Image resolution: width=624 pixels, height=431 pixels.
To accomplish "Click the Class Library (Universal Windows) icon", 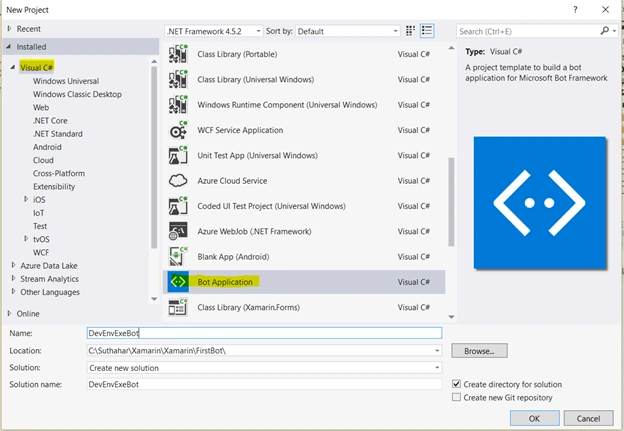I will point(178,79).
